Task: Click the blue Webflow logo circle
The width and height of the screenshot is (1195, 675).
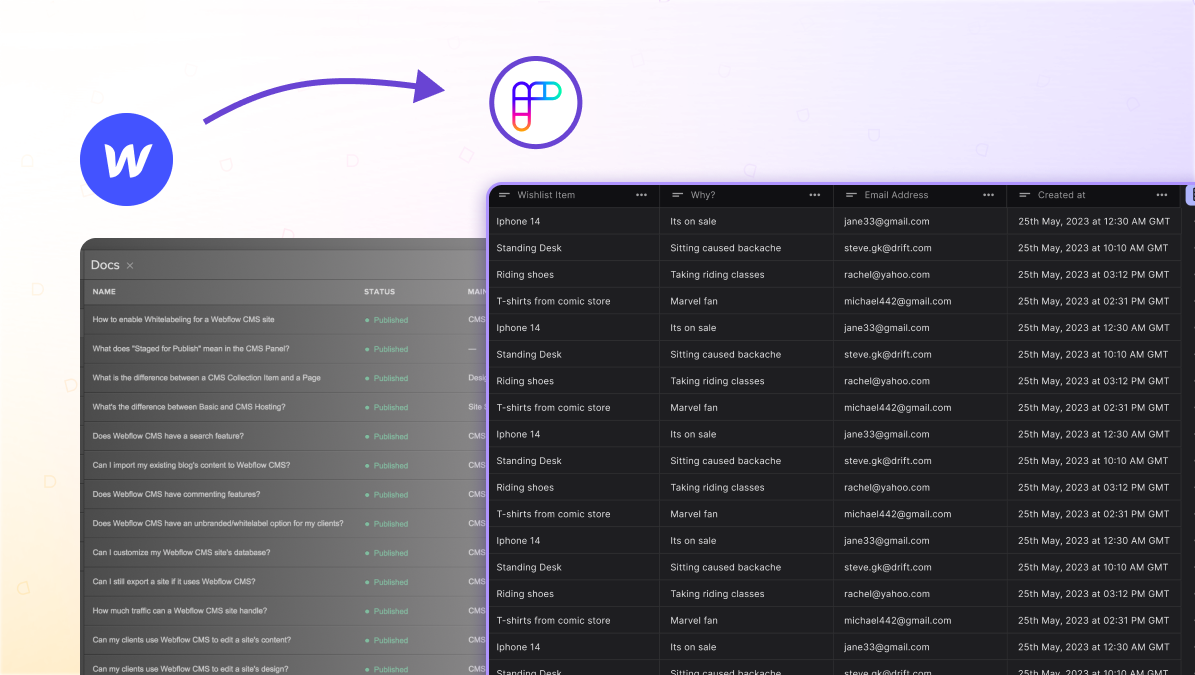Action: point(127,159)
